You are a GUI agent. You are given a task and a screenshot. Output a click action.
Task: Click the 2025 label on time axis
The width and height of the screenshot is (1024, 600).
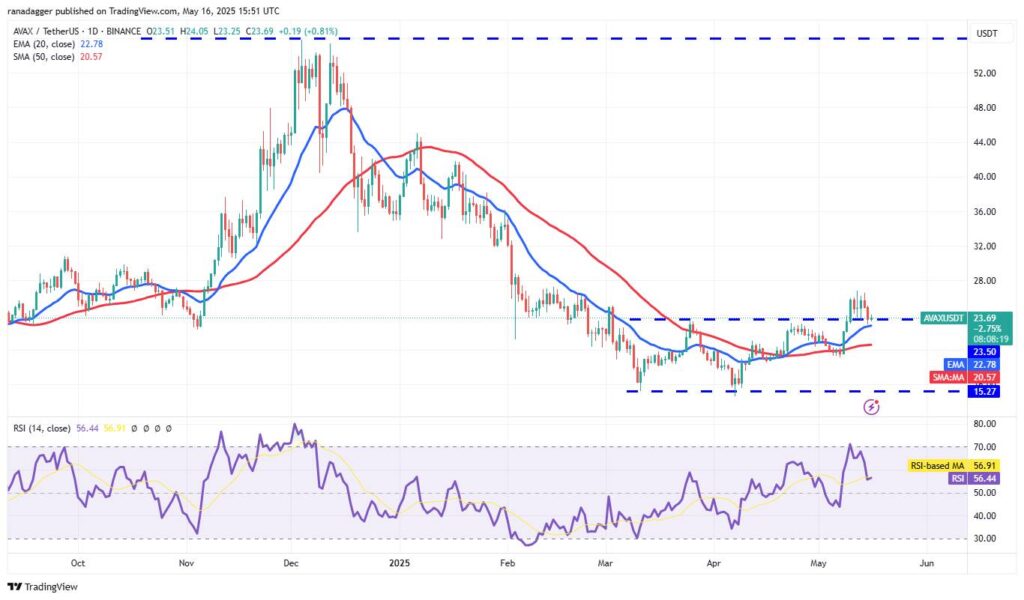point(399,563)
